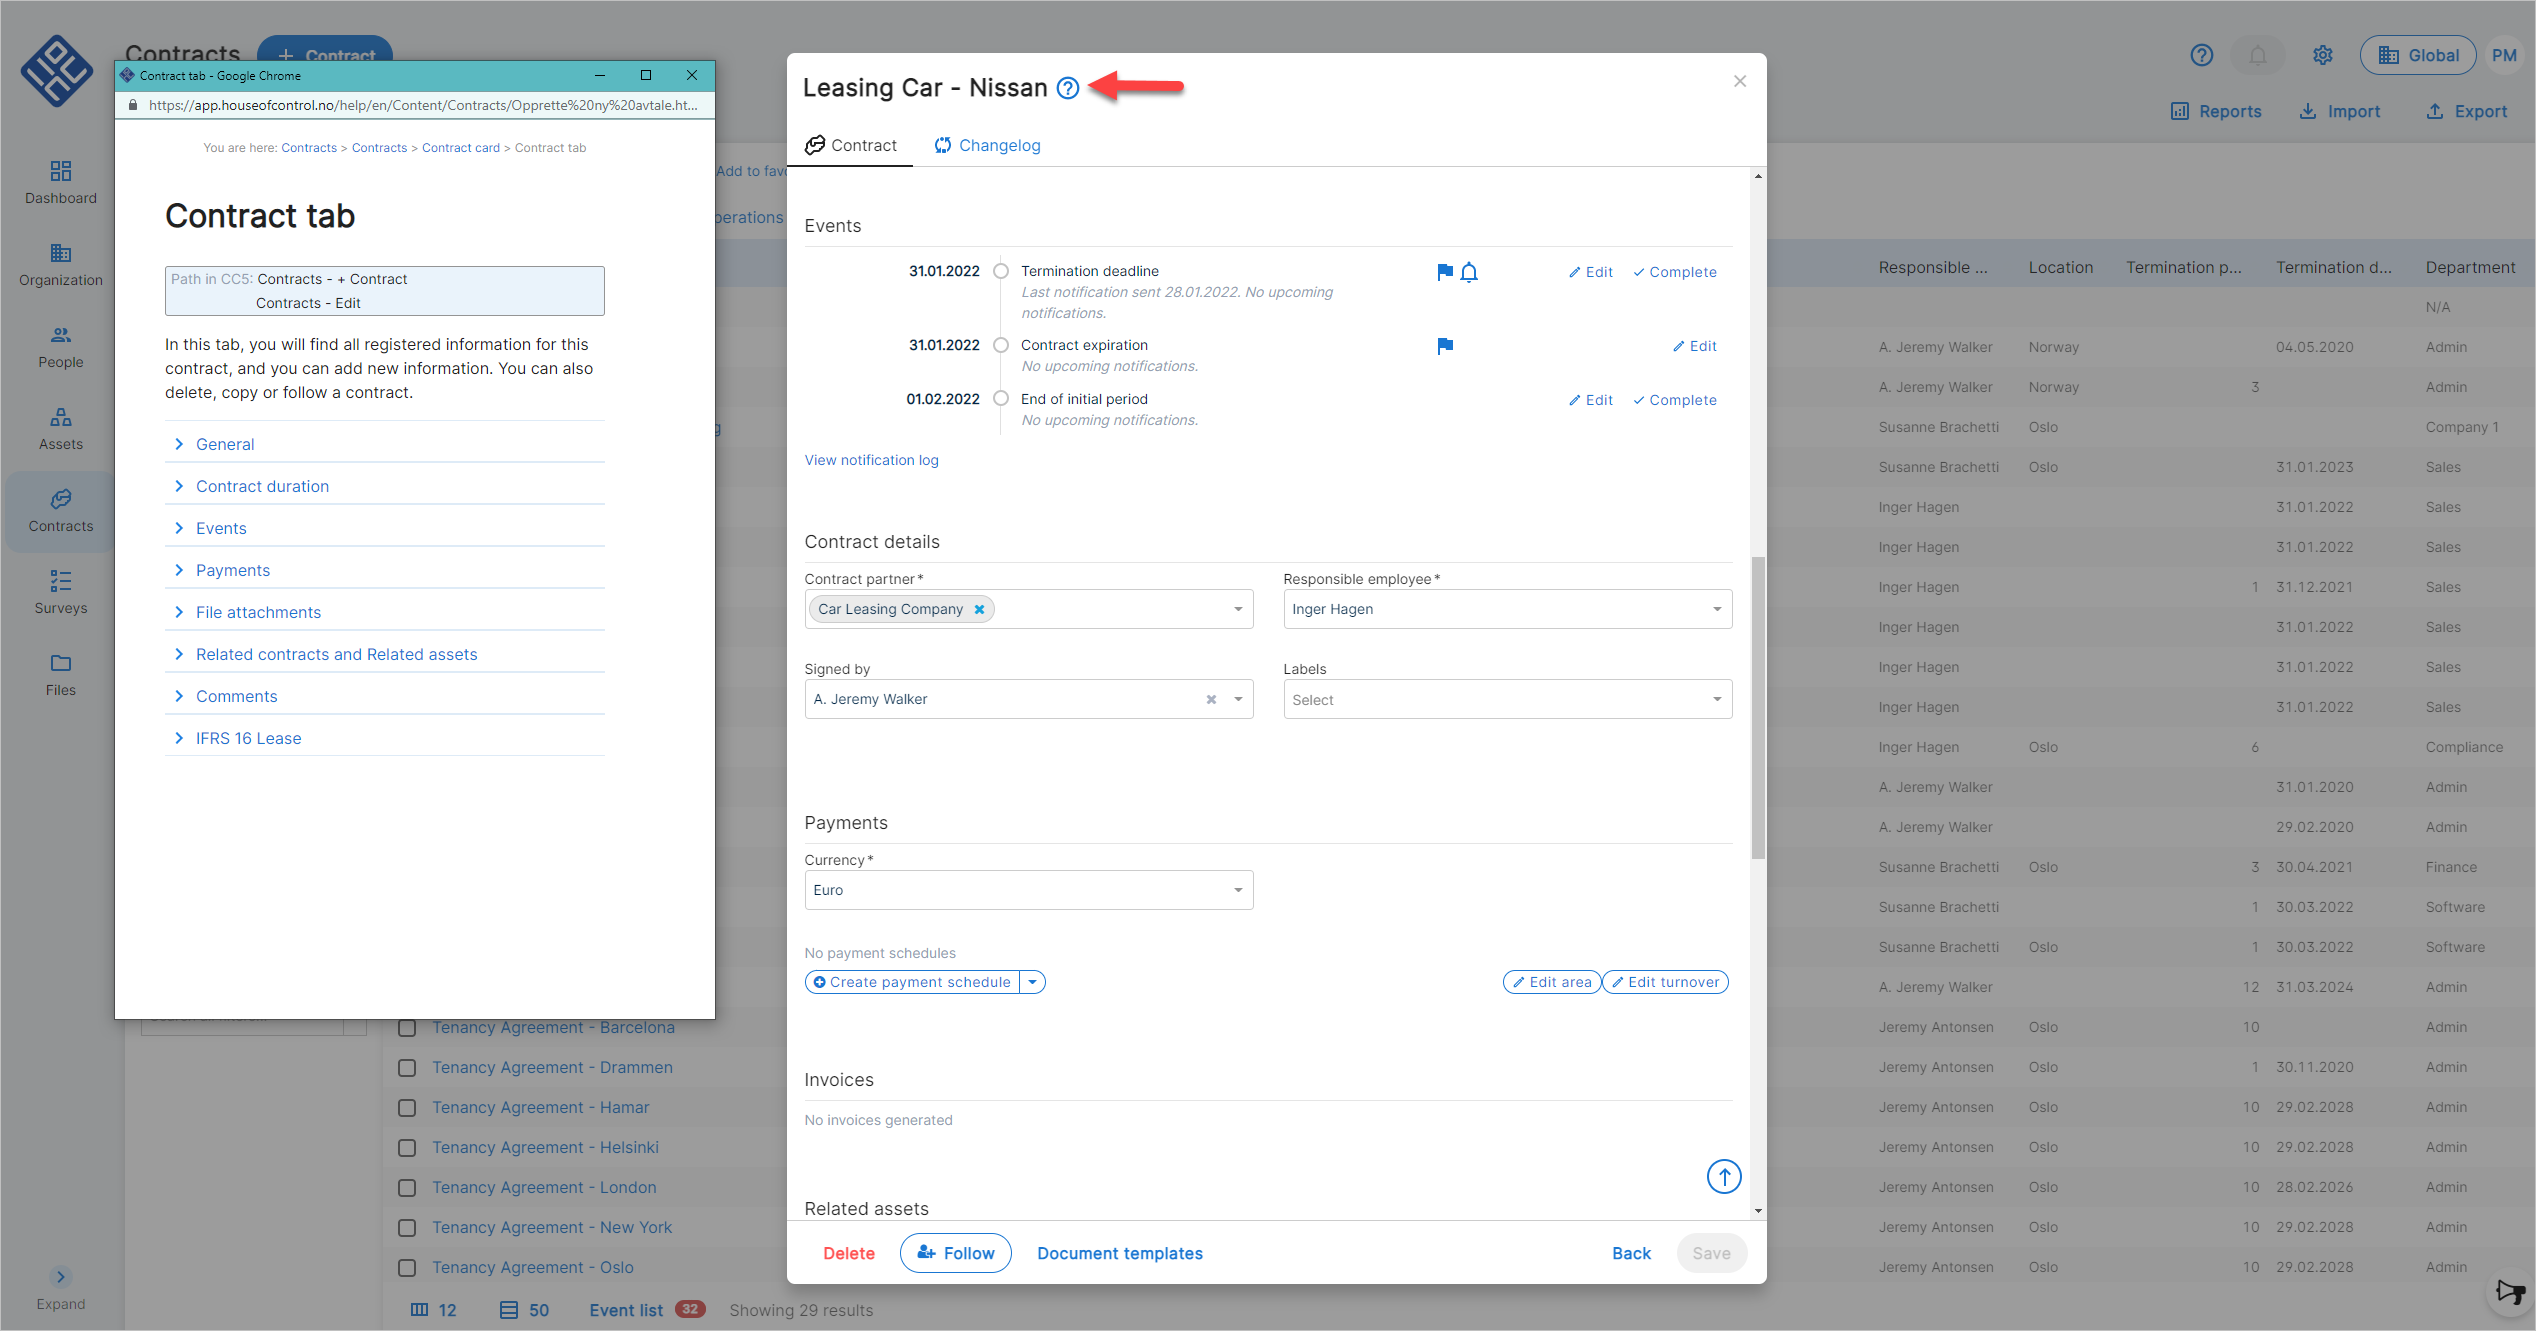Open settings gear in top bar
The height and width of the screenshot is (1331, 2536).
pyautogui.click(x=2323, y=55)
